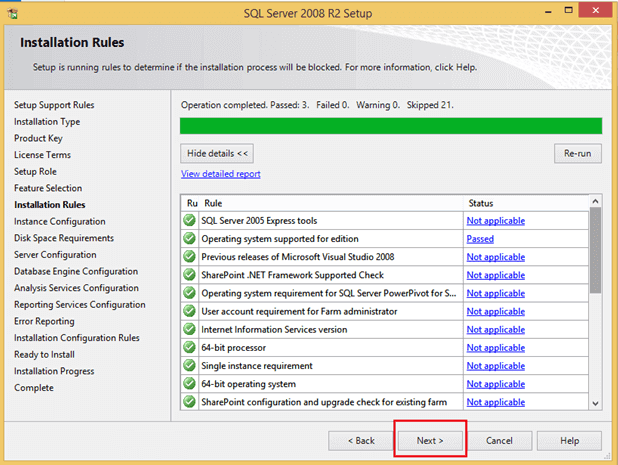Click the Re-run button
This screenshot has height=465, width=618.
point(577,153)
